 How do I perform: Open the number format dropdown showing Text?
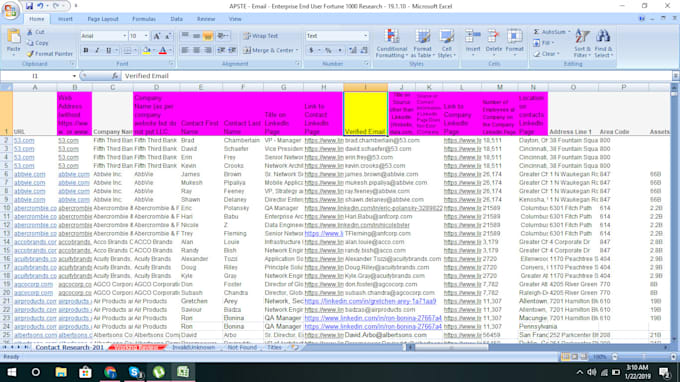tap(366, 36)
